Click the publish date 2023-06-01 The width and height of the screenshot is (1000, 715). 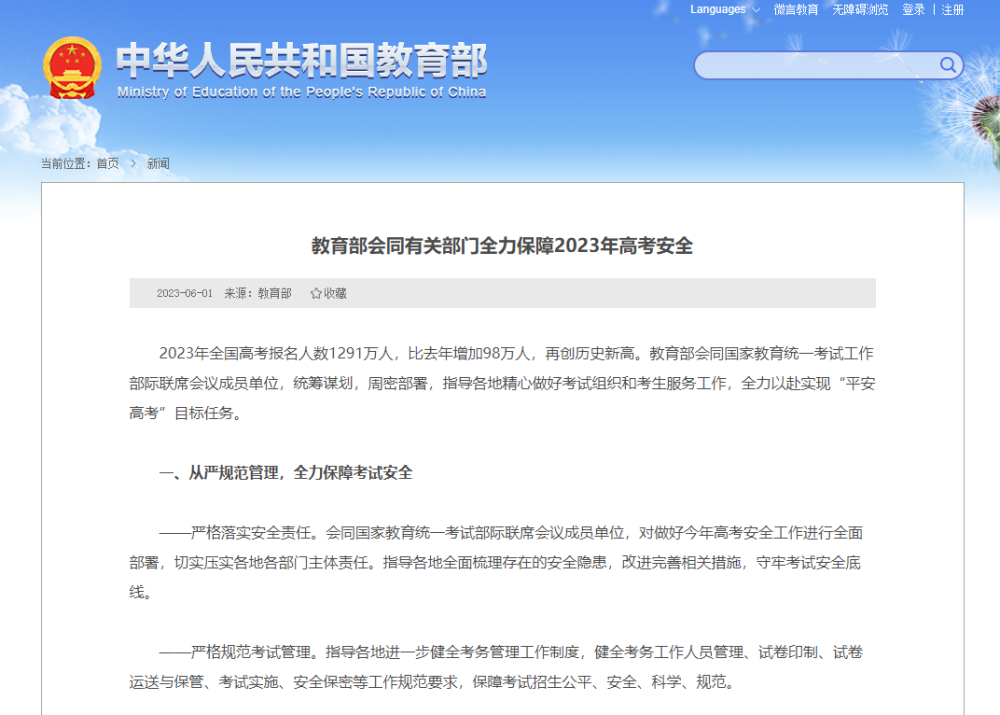click(x=184, y=293)
